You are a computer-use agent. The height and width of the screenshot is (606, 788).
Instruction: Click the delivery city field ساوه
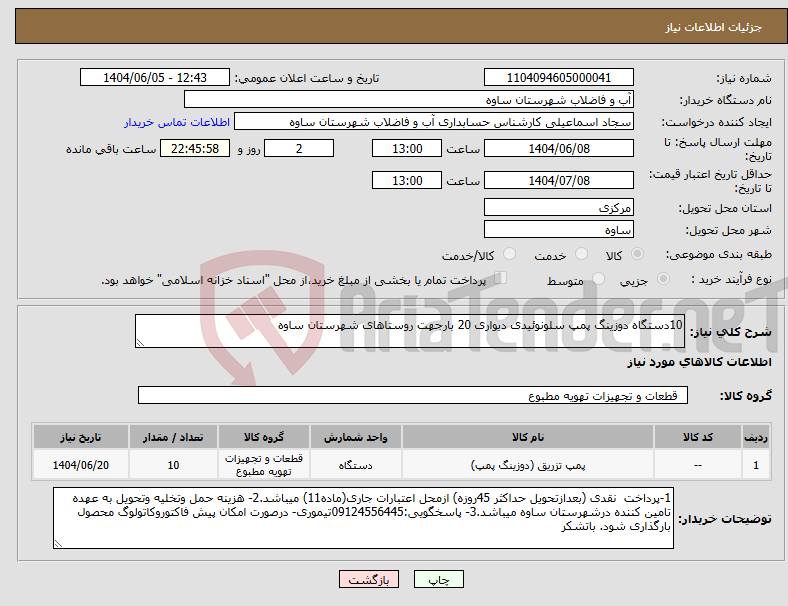pos(558,229)
